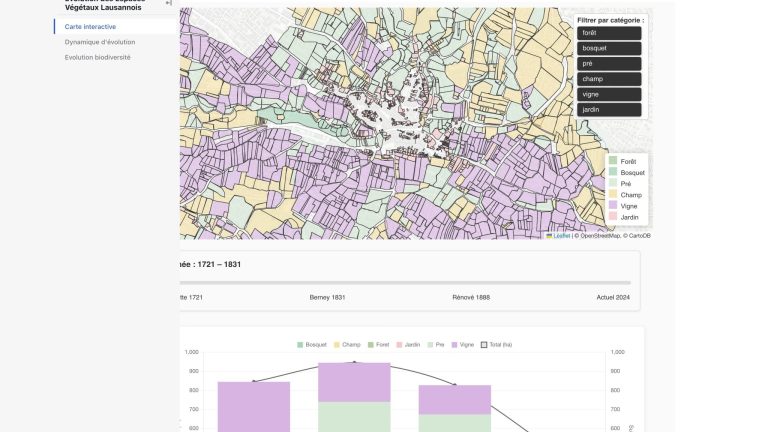The image size is (768, 432).
Task: Click the OpenStreetMap attribution link
Action: [598, 236]
